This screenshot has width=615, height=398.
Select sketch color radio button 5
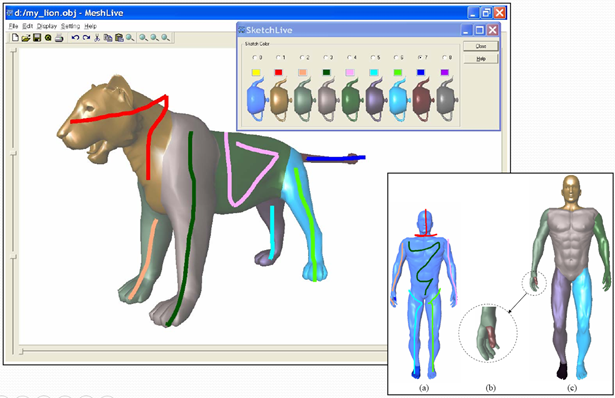click(375, 57)
